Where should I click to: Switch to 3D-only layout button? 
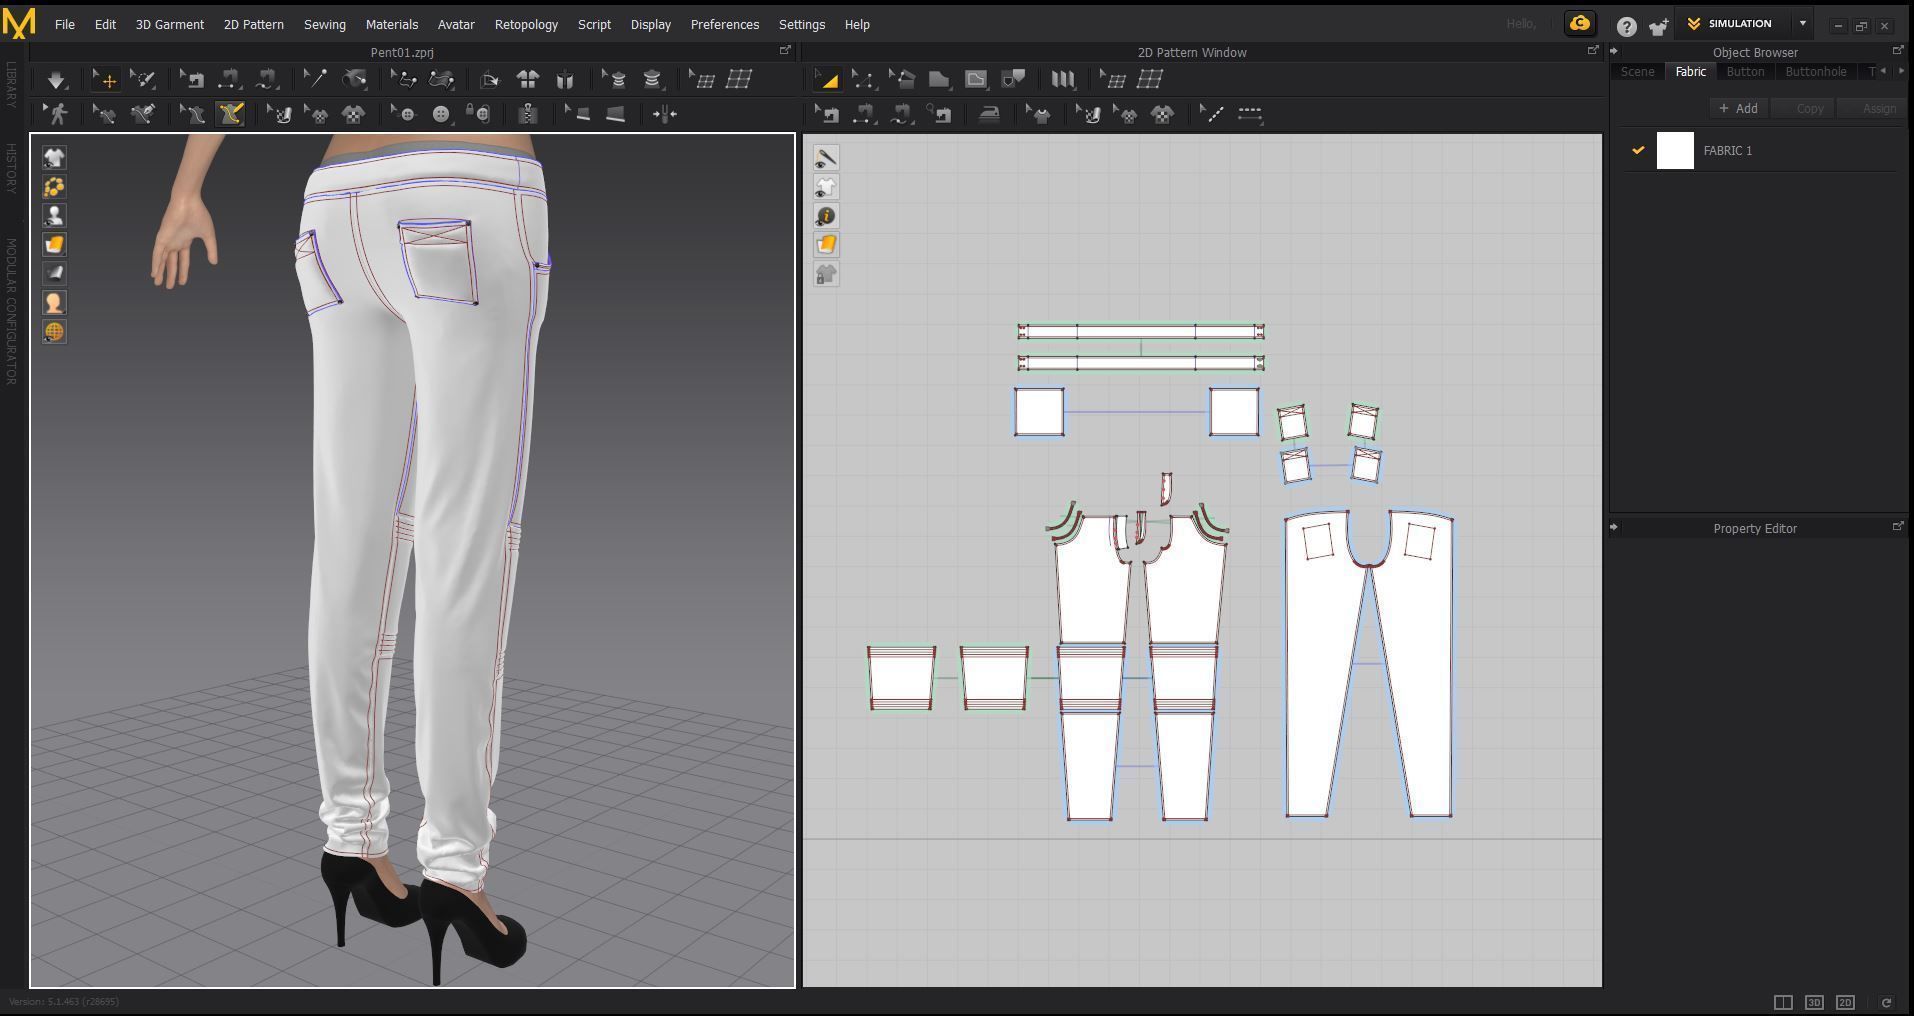tap(1814, 1002)
